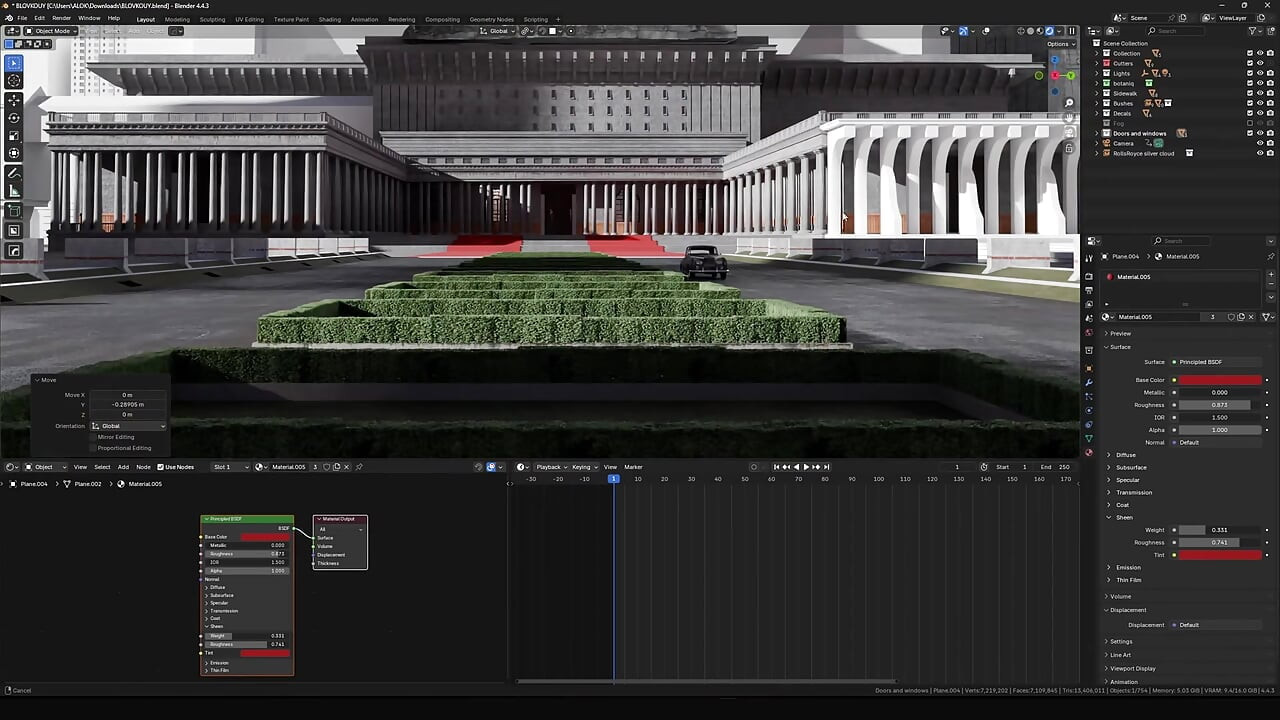Click the Sheen Tint color swatch

[x=1220, y=555]
